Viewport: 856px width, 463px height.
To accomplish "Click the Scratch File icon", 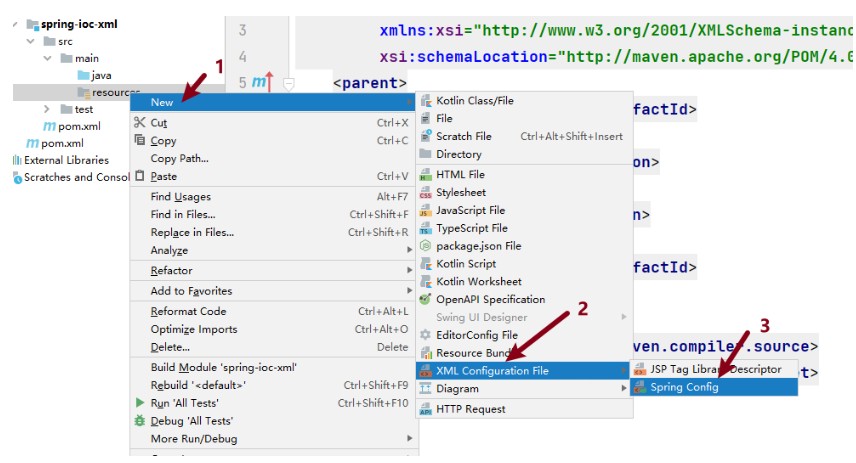I will [x=426, y=136].
